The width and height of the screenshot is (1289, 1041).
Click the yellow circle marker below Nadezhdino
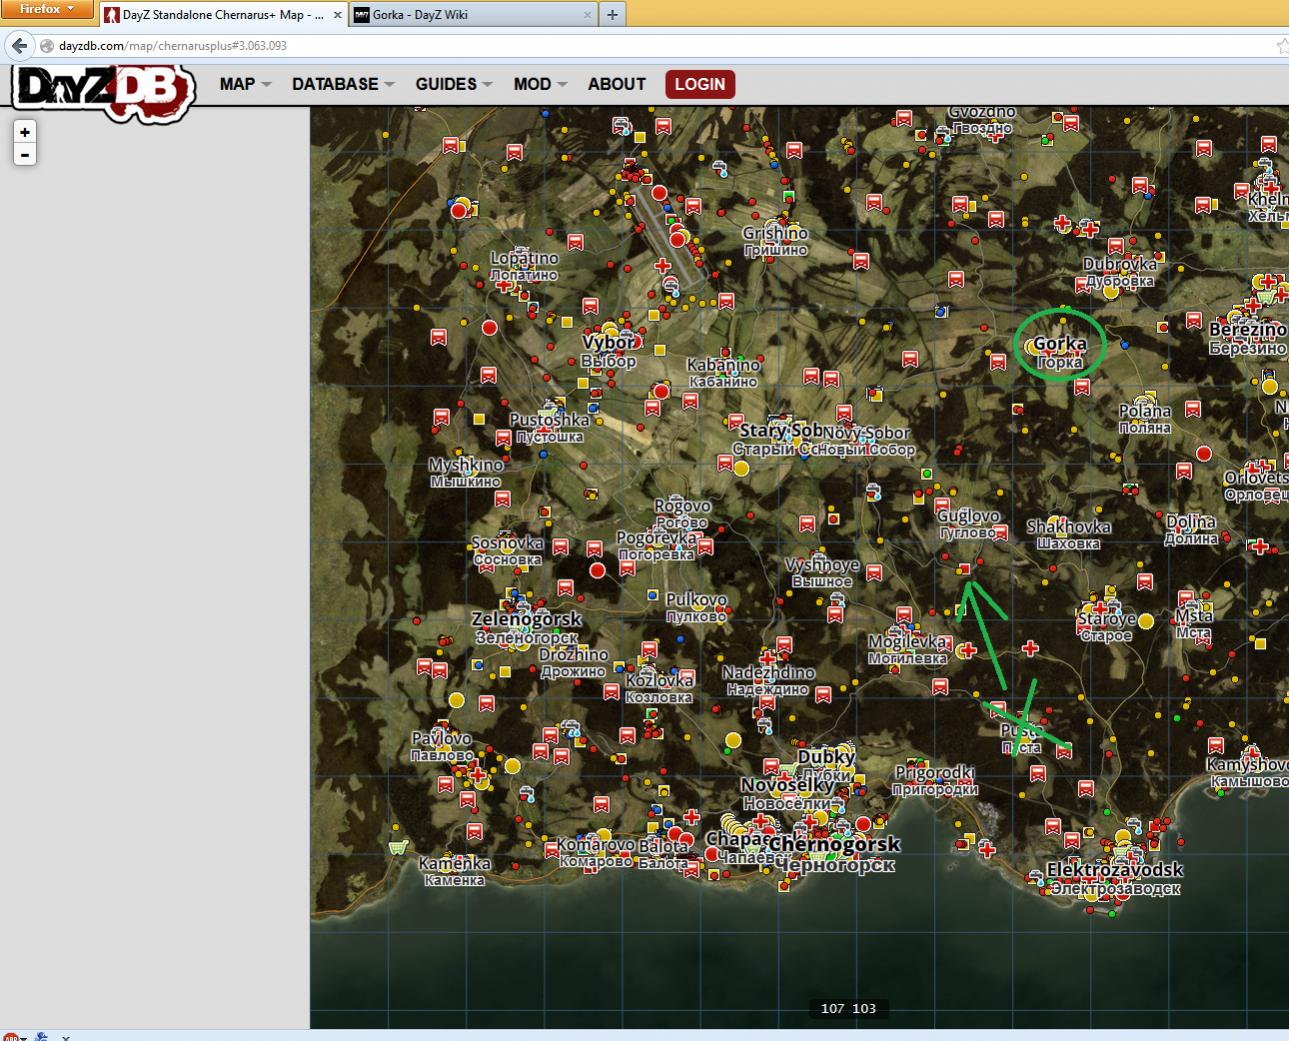coord(733,740)
